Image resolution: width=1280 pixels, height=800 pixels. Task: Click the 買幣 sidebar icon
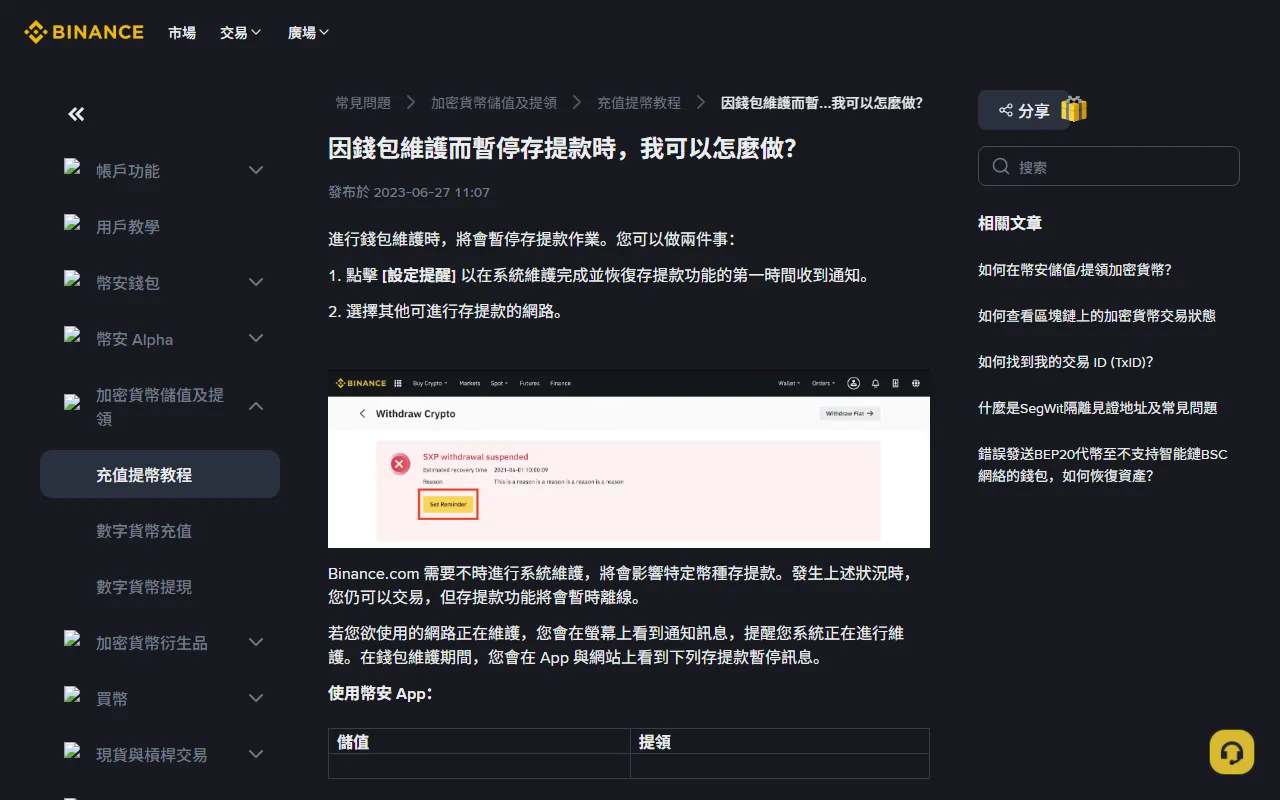pos(72,695)
